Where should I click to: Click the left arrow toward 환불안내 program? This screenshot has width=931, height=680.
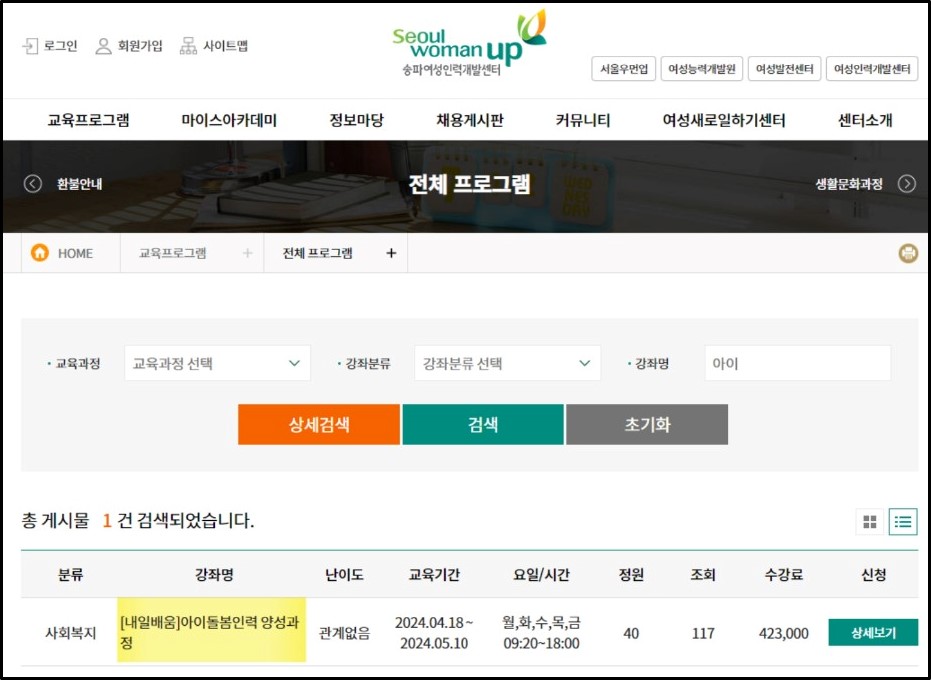point(31,183)
